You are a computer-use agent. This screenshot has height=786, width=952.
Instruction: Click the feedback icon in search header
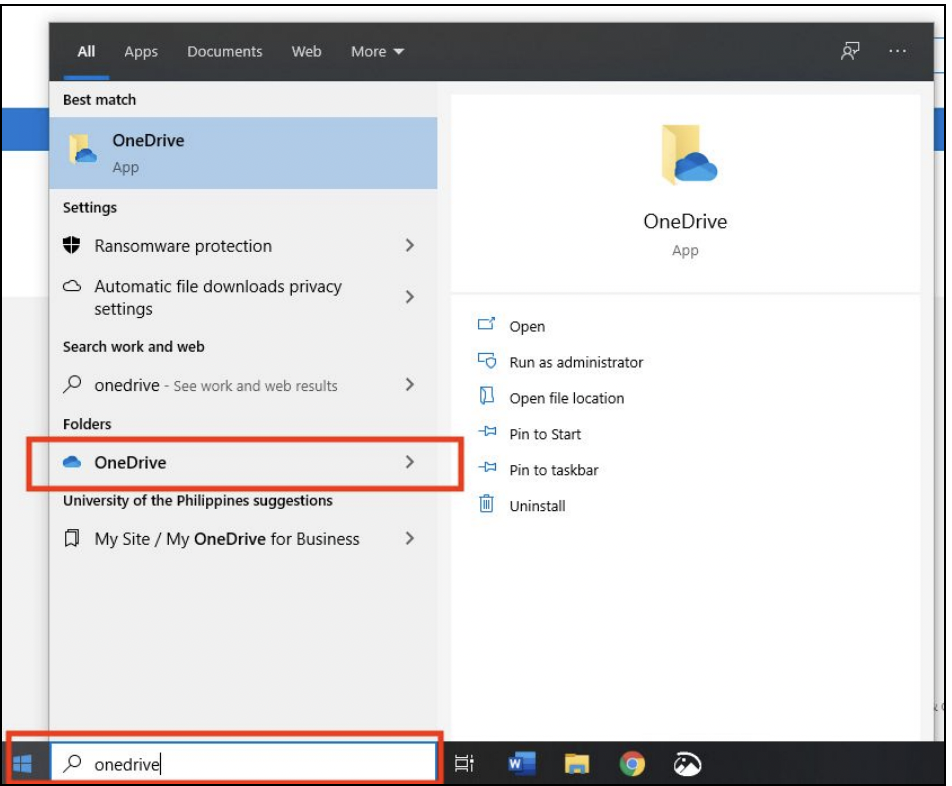[x=850, y=52]
